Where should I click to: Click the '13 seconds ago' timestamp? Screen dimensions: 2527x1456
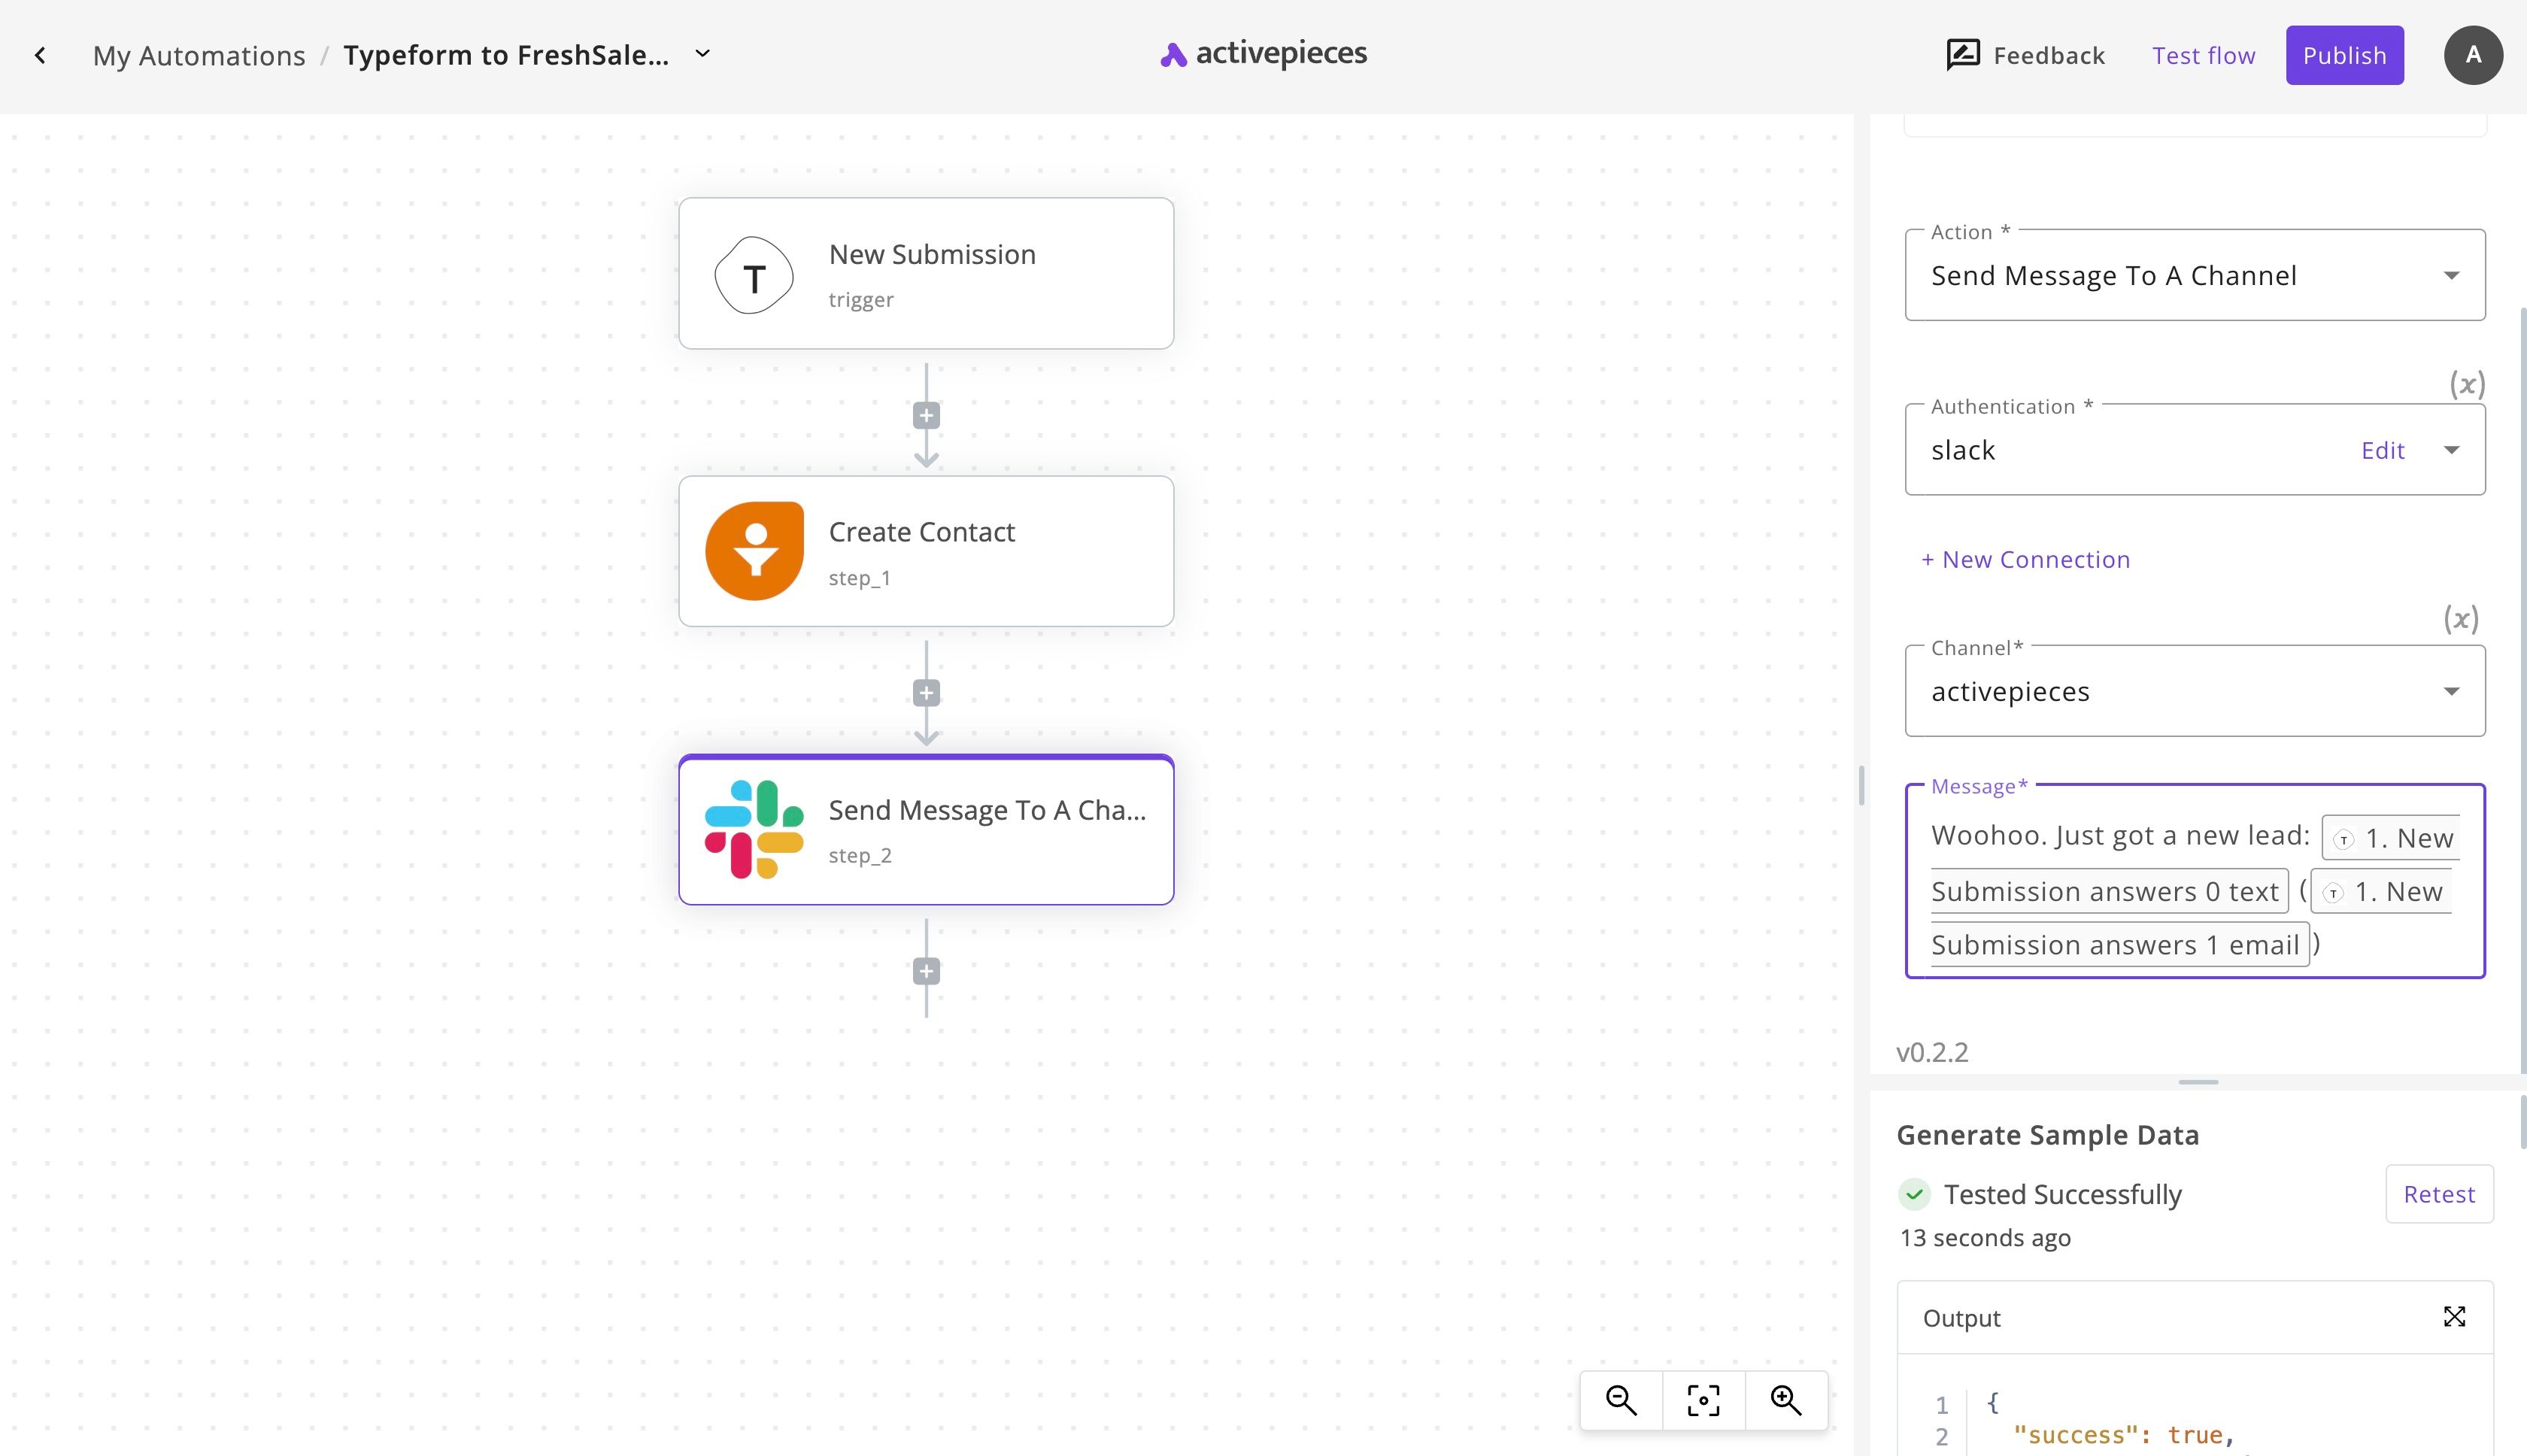tap(1985, 1238)
